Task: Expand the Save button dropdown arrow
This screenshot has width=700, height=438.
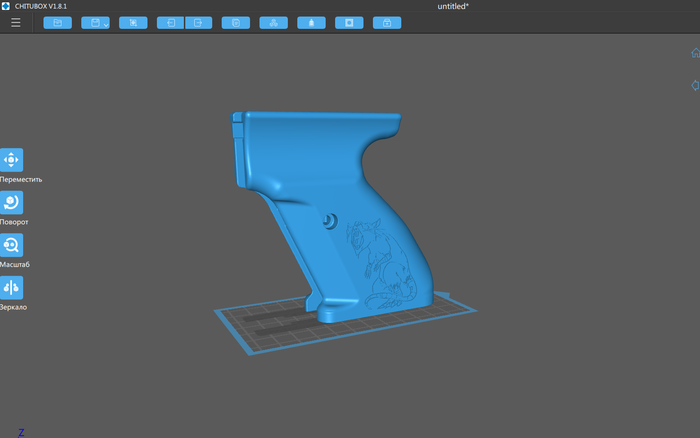Action: pyautogui.click(x=106, y=23)
